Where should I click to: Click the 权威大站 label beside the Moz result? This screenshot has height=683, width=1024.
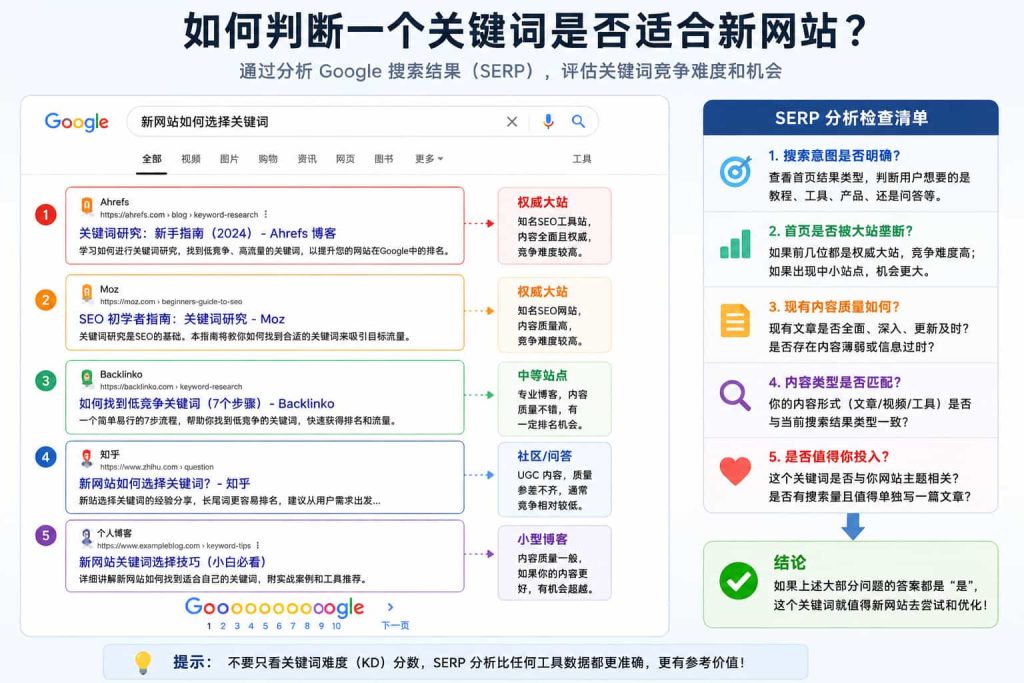tap(543, 291)
